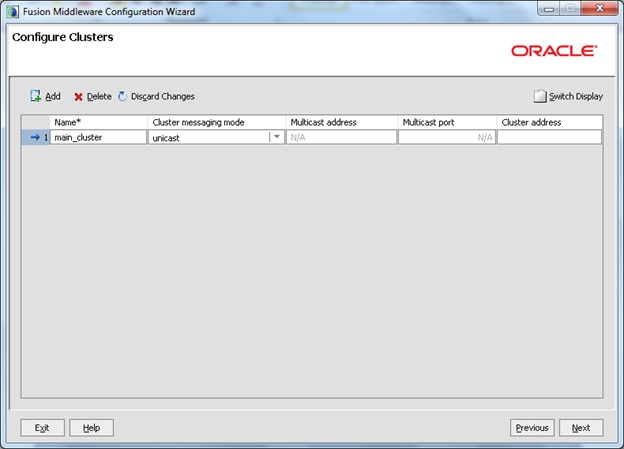Select the row 1 arrow indicator

coord(35,137)
